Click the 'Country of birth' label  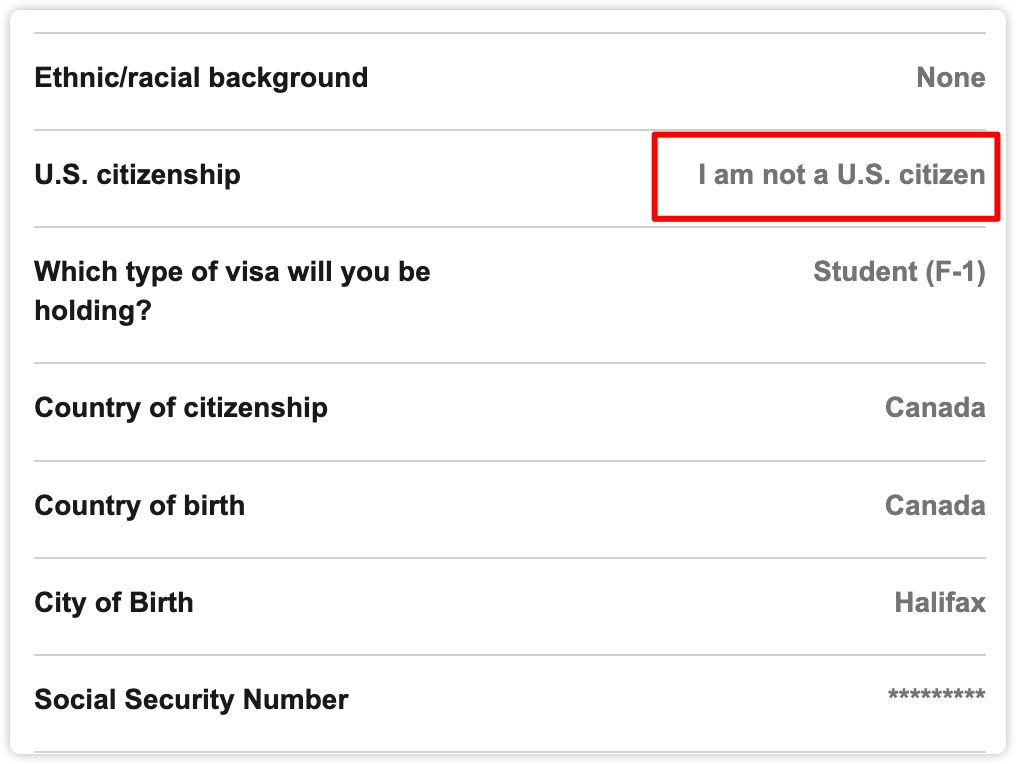coord(139,505)
